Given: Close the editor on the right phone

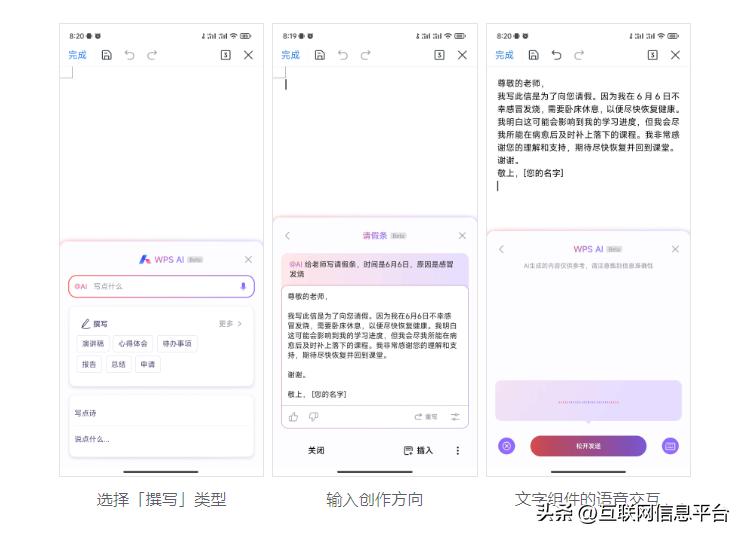Looking at the screenshot, I should click(675, 55).
